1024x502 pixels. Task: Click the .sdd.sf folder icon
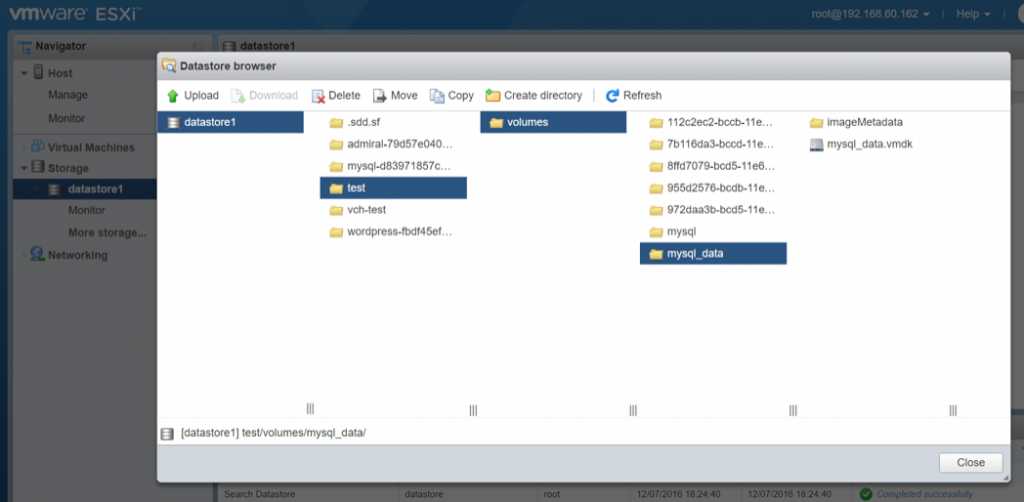[336, 123]
